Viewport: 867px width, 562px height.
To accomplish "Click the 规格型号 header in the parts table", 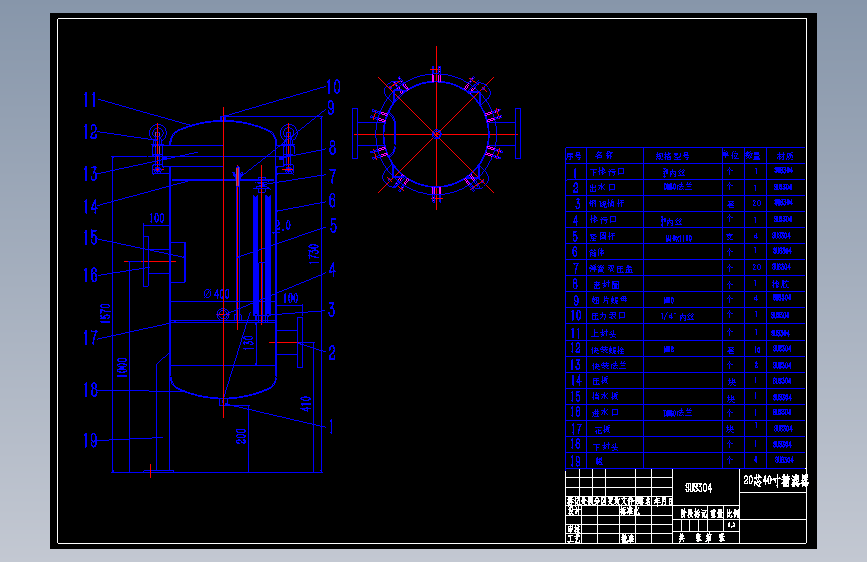I will [x=672, y=157].
